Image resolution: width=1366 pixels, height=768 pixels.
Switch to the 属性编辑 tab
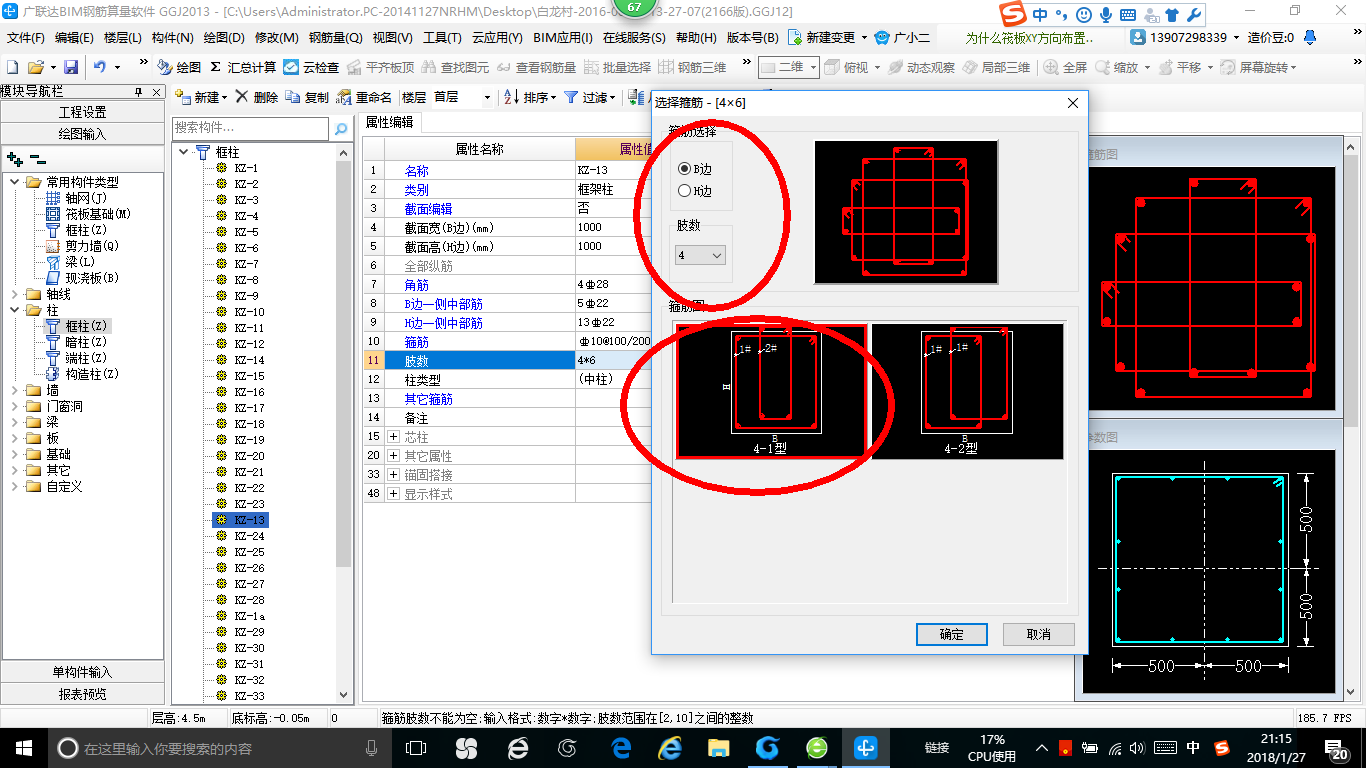click(389, 123)
